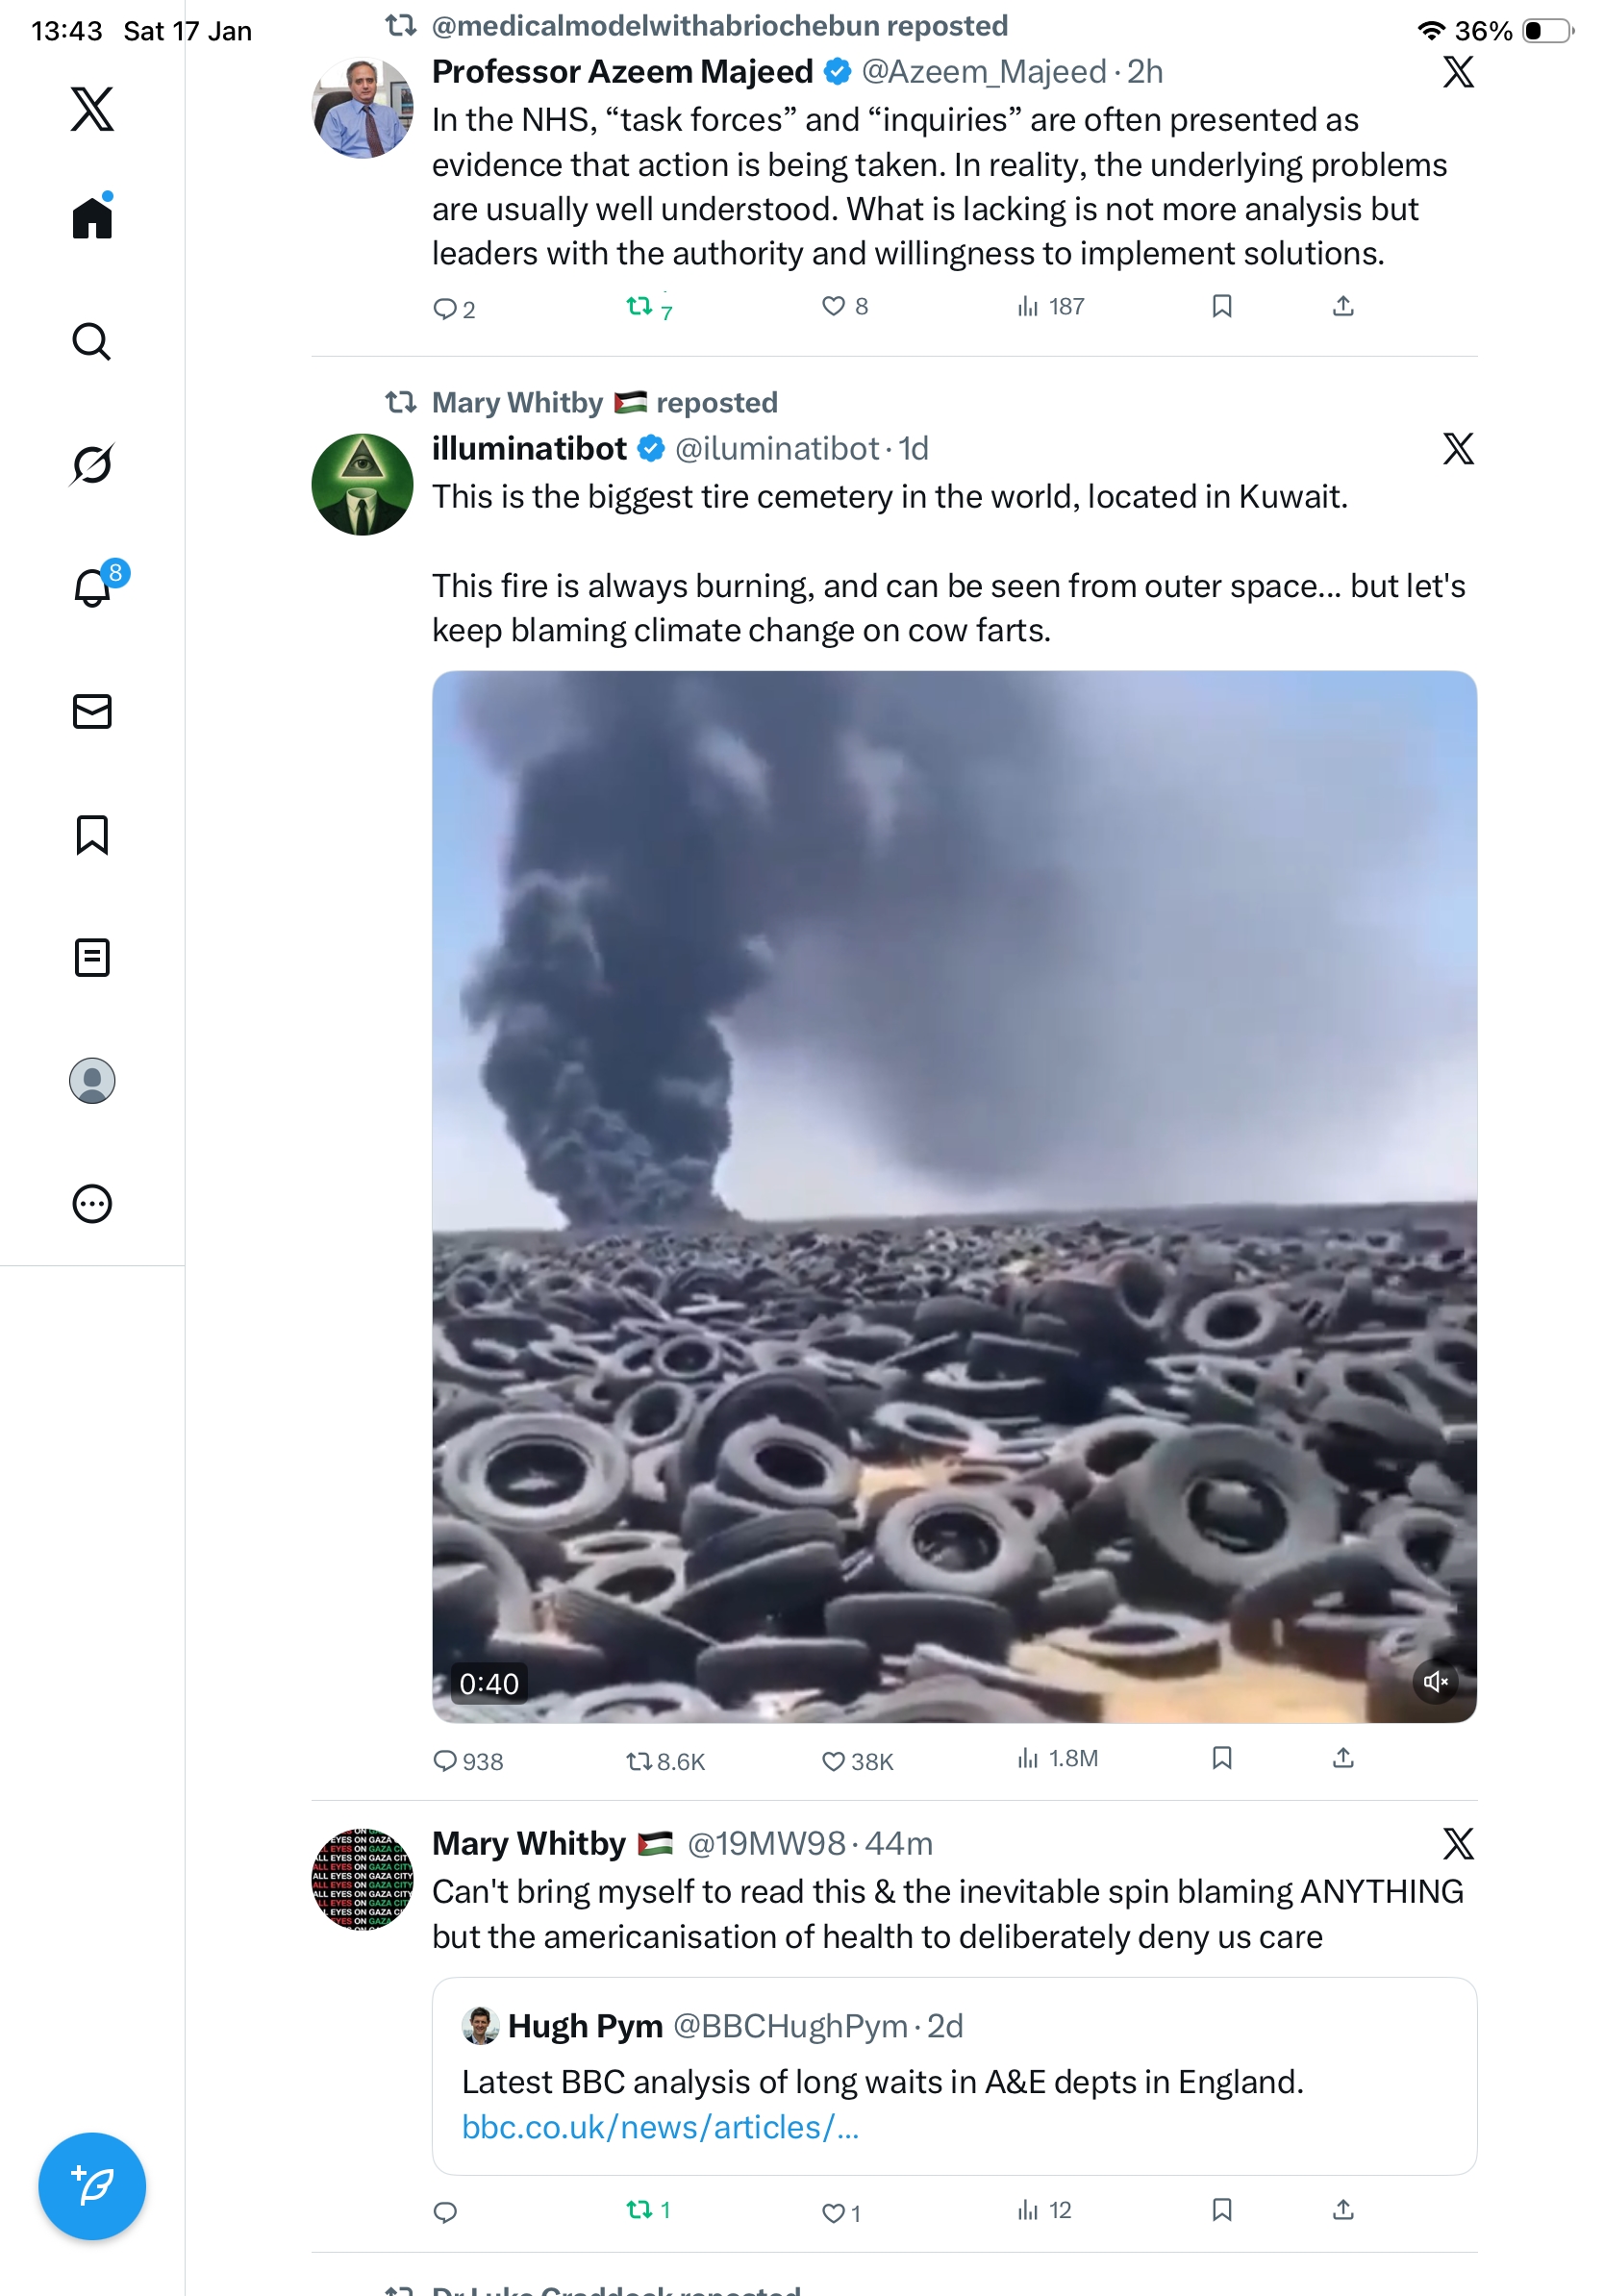Open Grok menu on illuminatibot post

(1458, 448)
